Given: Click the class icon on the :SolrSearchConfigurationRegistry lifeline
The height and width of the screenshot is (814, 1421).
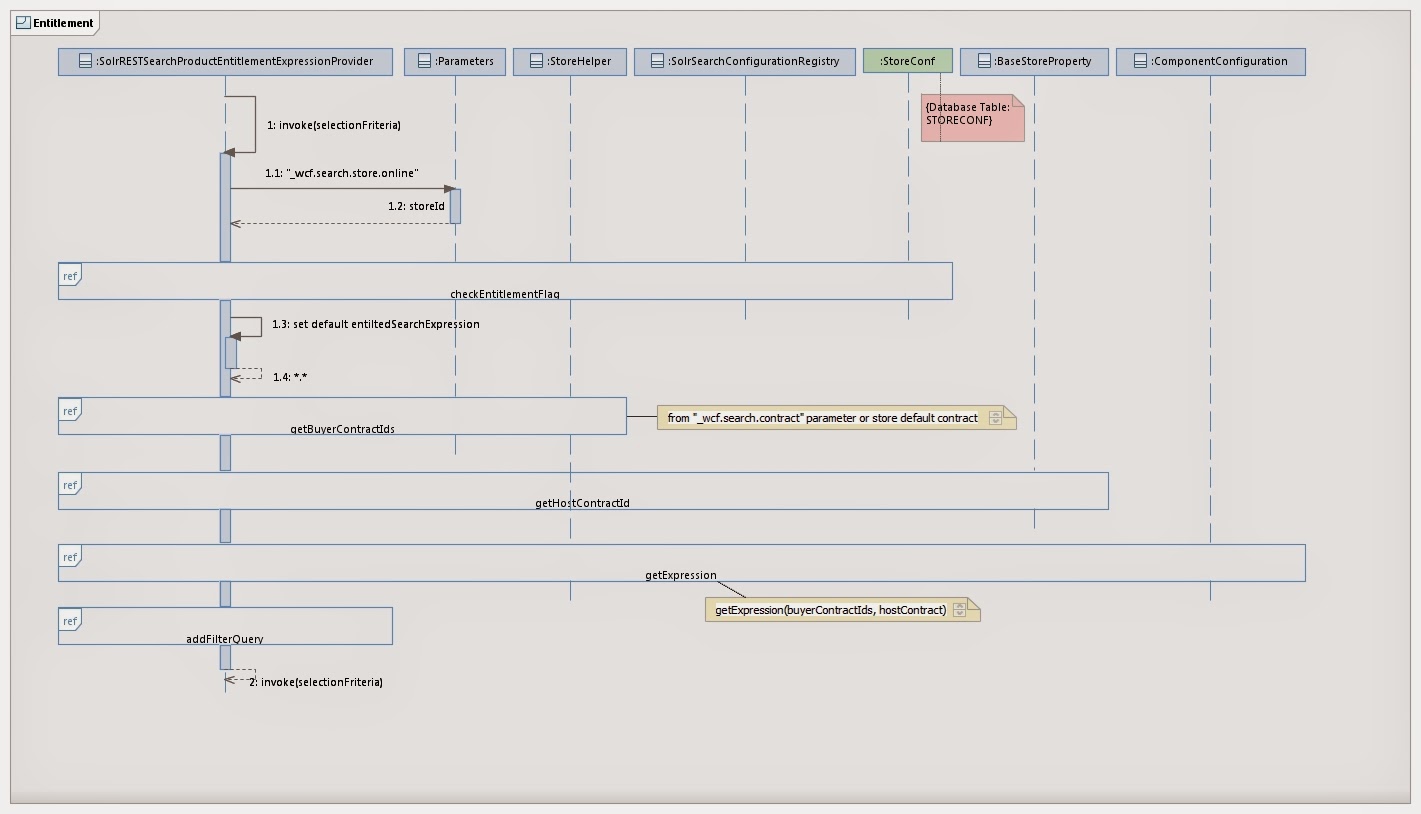Looking at the screenshot, I should [x=656, y=60].
